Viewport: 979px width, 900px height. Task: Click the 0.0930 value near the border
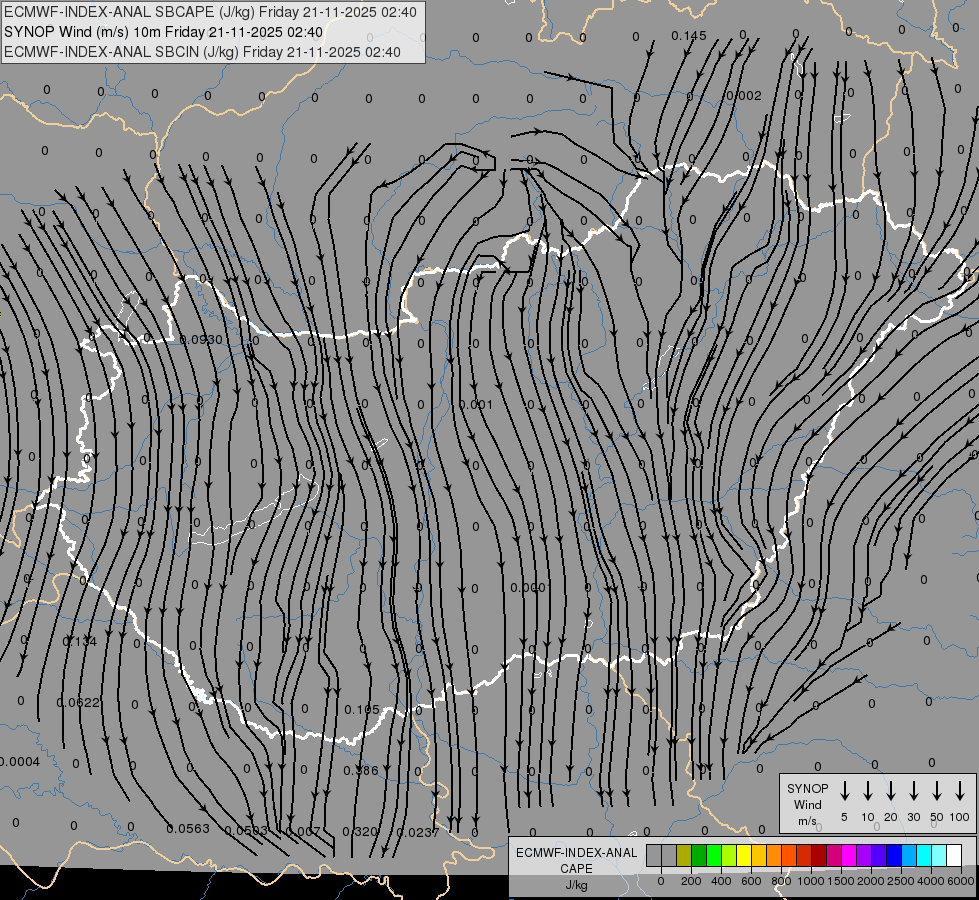click(201, 340)
